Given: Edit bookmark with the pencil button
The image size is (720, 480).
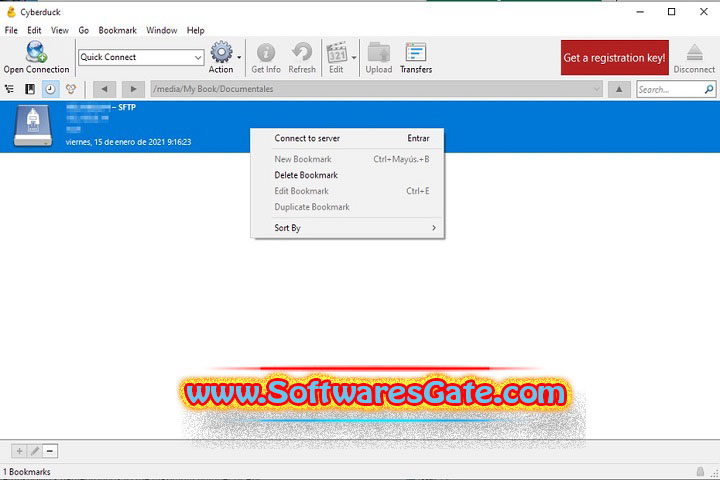Looking at the screenshot, I should tap(35, 451).
